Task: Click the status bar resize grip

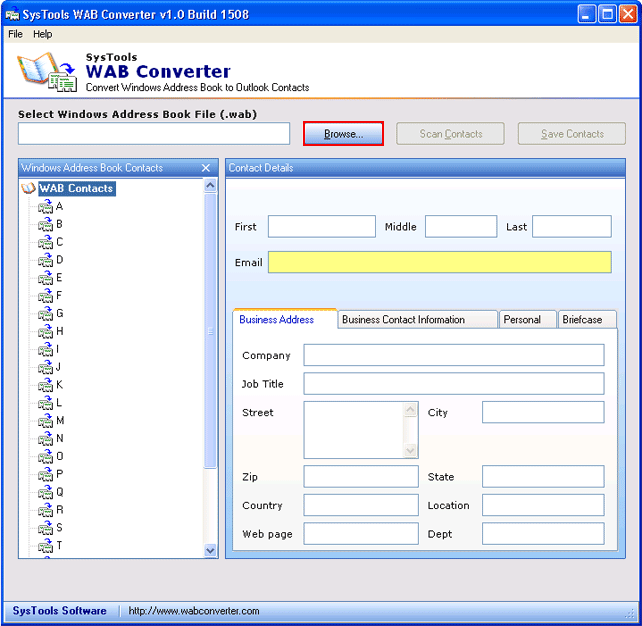Action: click(630, 613)
